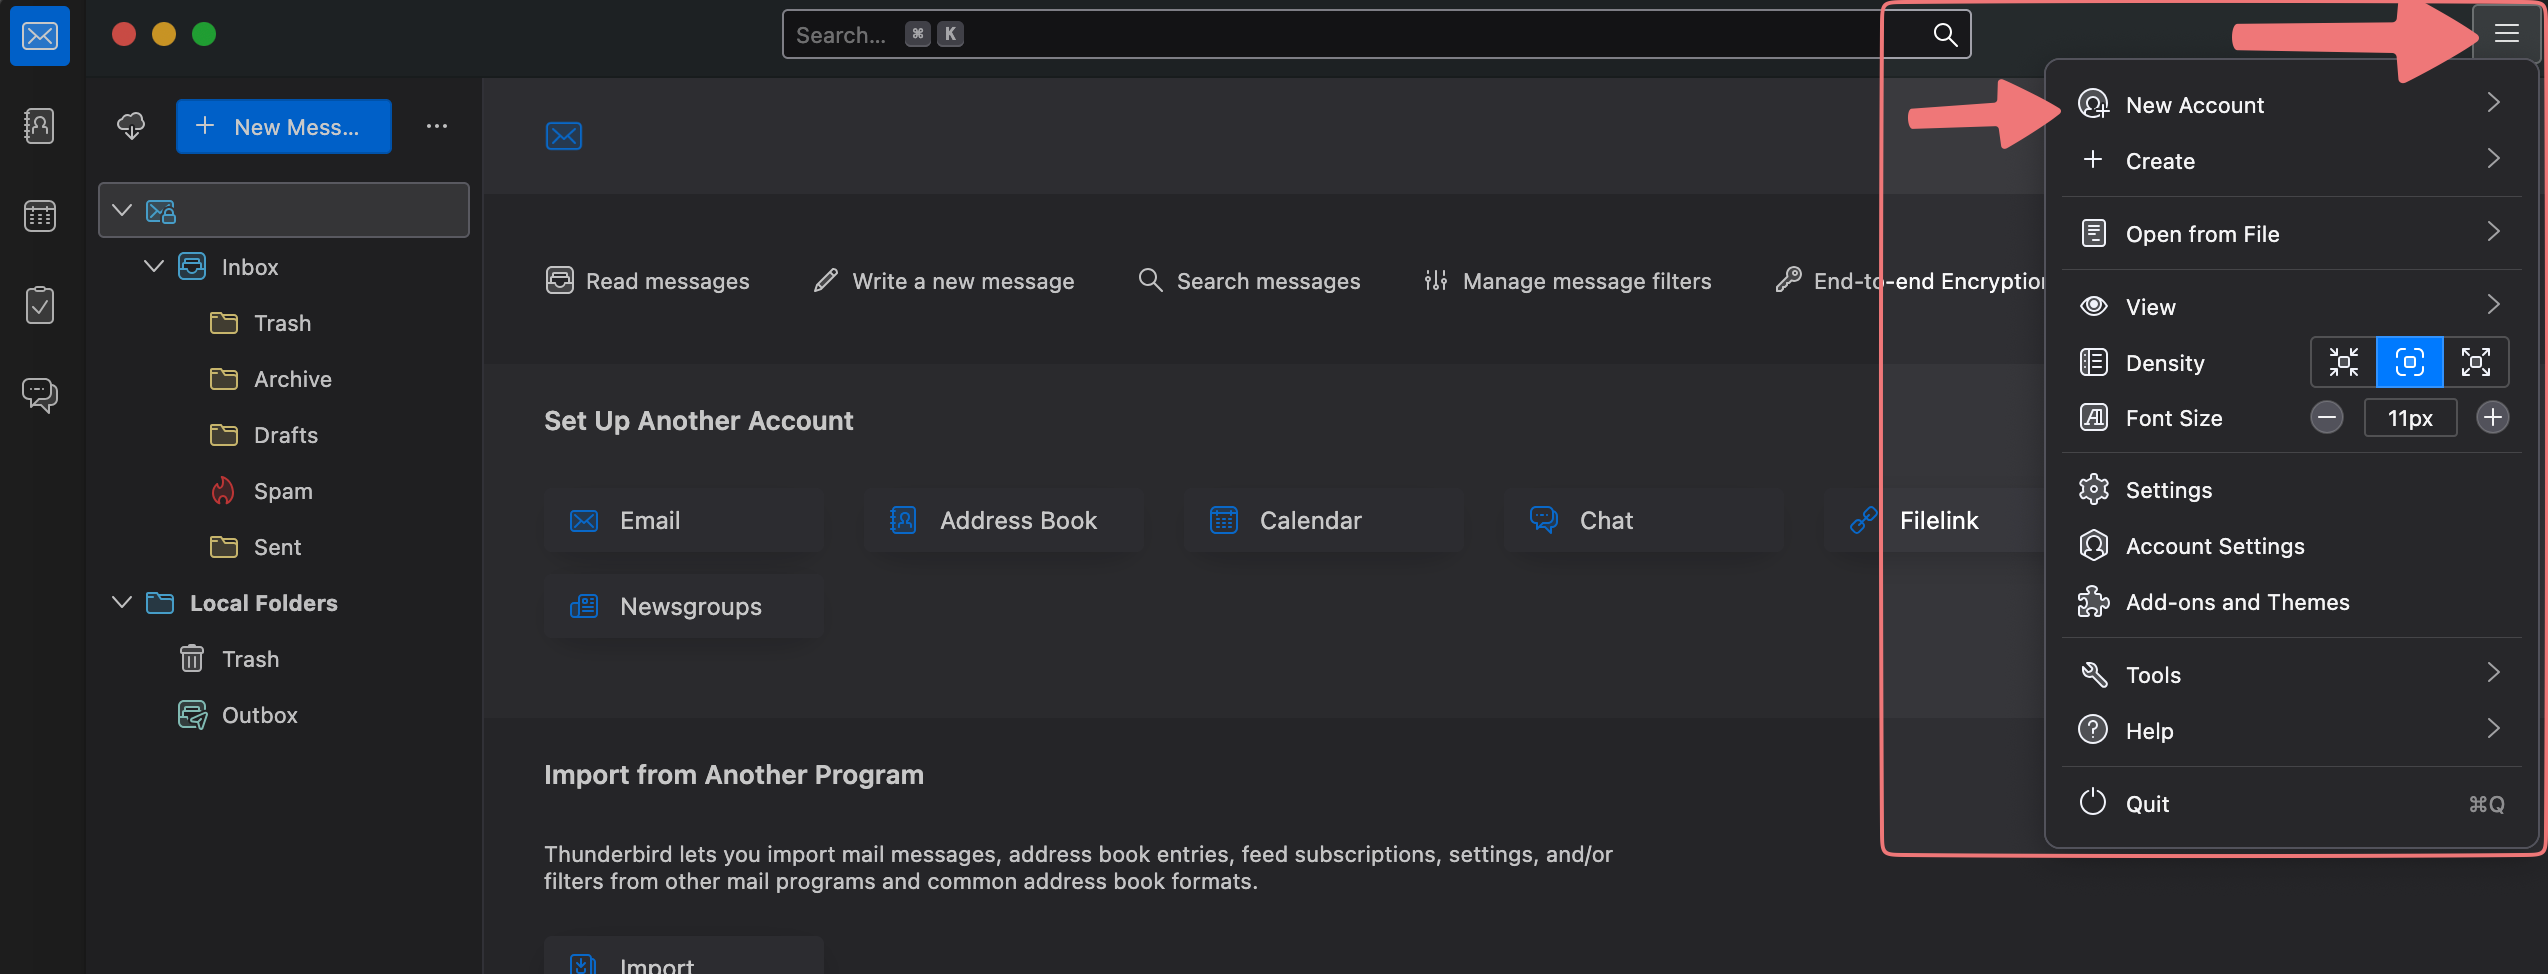This screenshot has width=2548, height=974.
Task: Choose Add-ons and Themes
Action: click(2291, 602)
